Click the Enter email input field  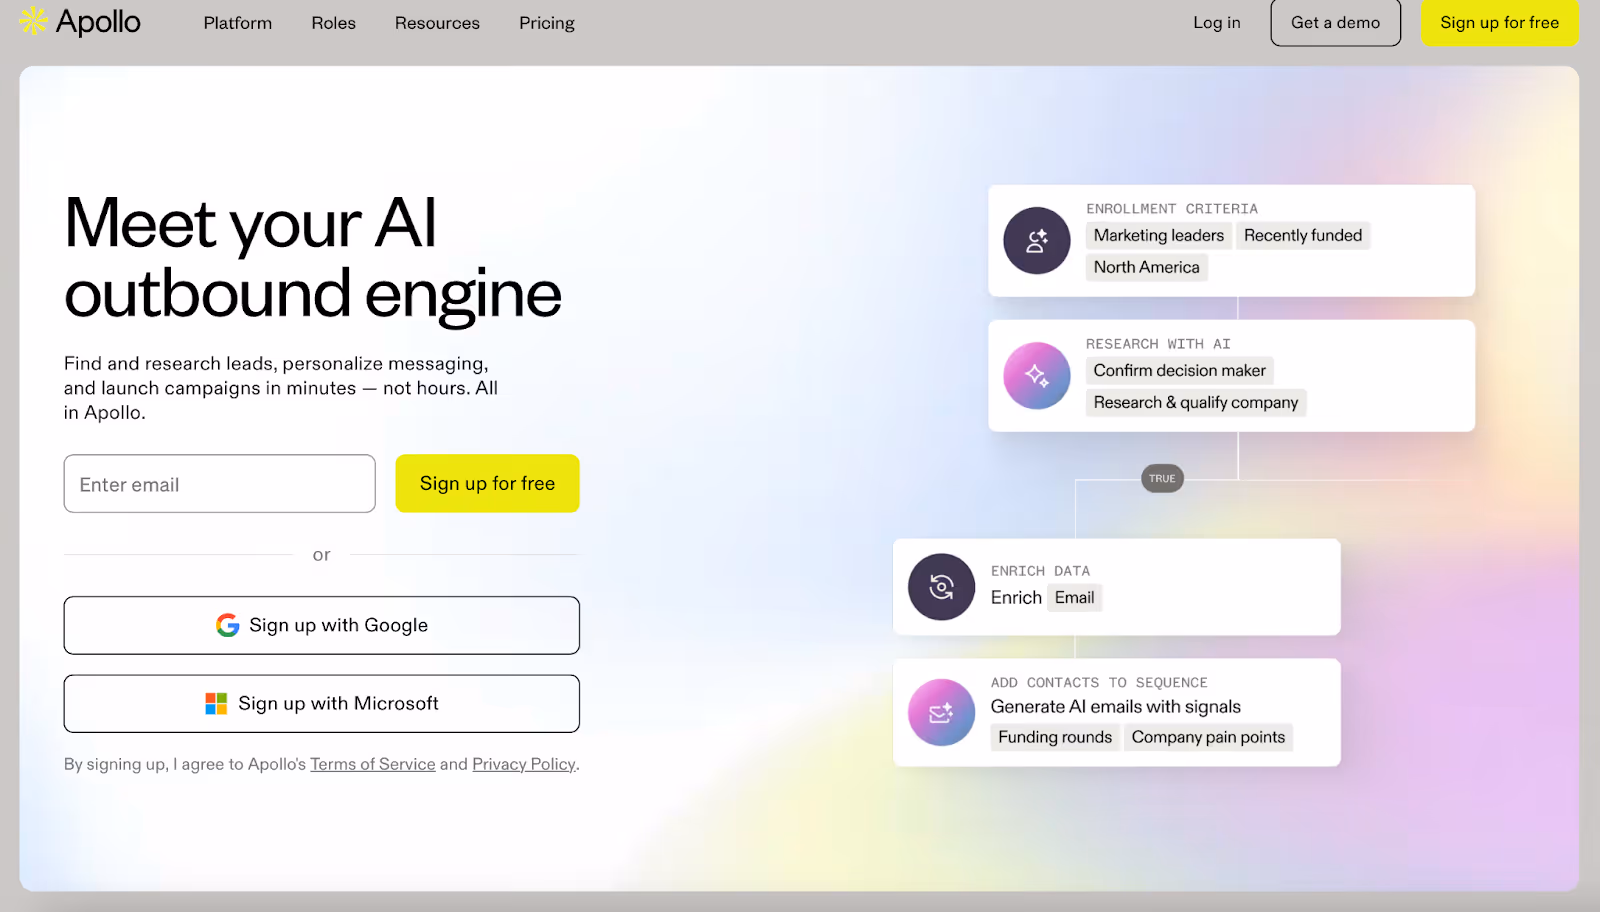click(219, 483)
